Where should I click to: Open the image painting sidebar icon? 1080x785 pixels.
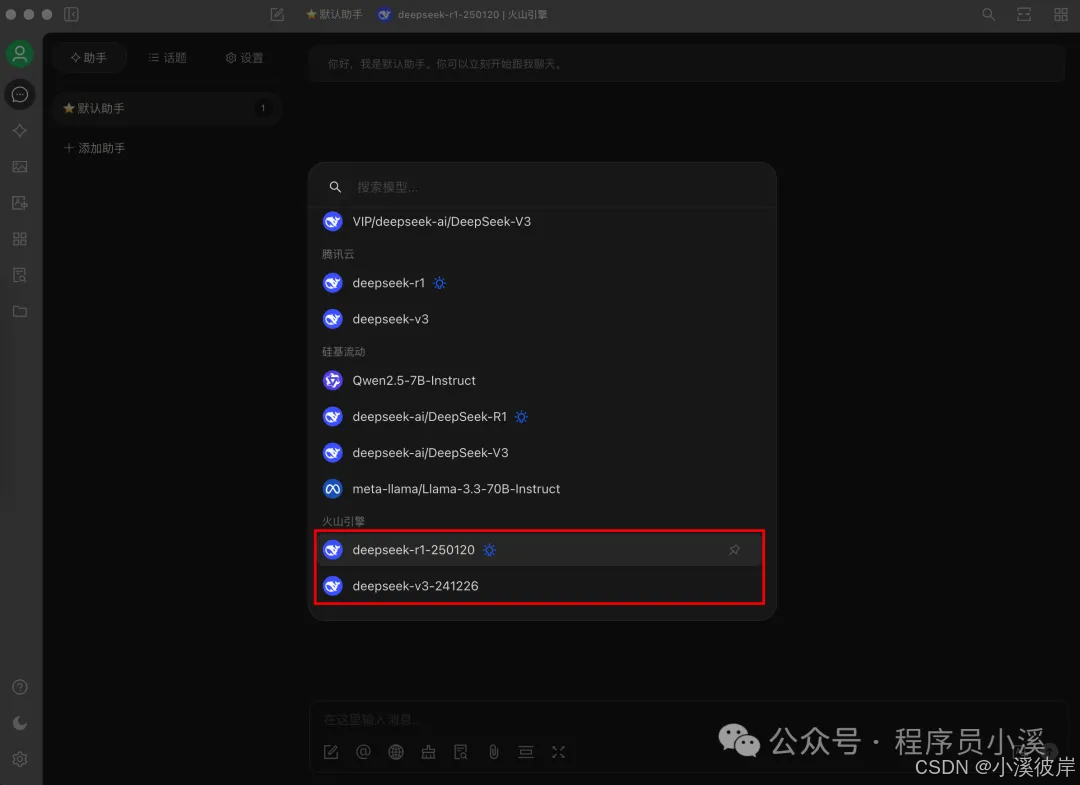(20, 167)
